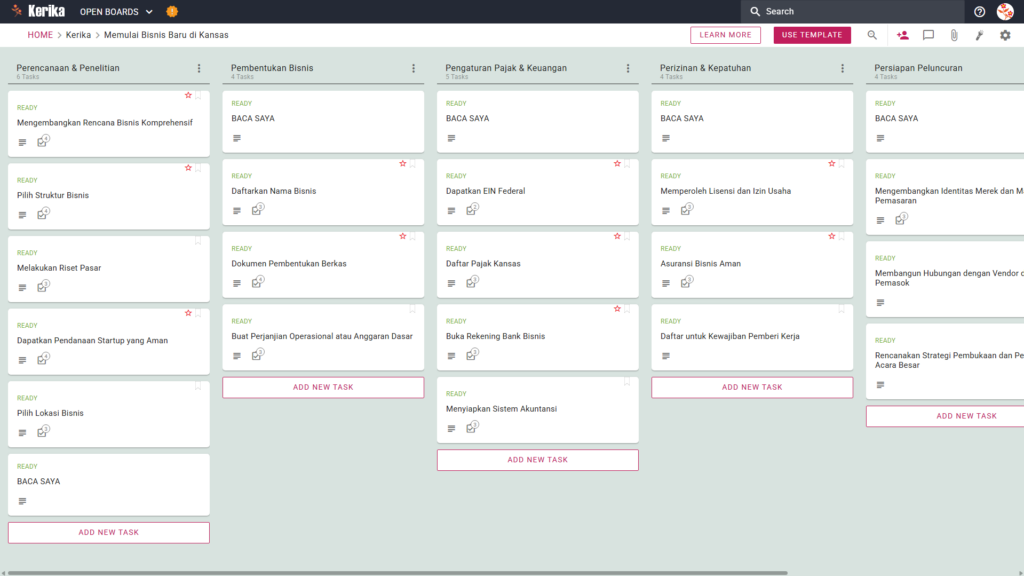Viewport: 1024px width, 576px height.
Task: Open board search magnifier icon
Action: (872, 35)
